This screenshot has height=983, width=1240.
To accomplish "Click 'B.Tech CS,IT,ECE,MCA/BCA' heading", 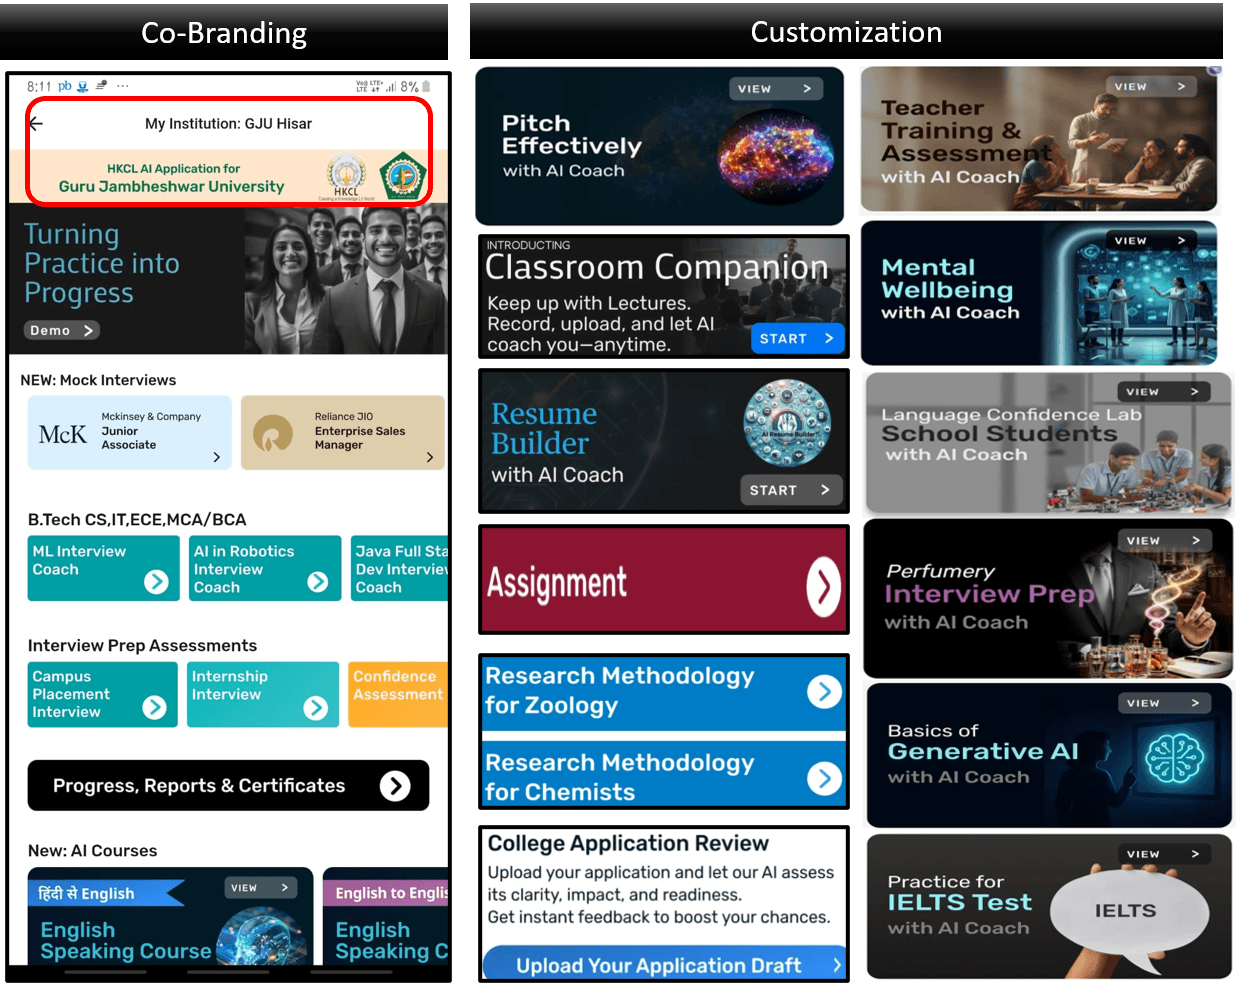I will pyautogui.click(x=137, y=519).
